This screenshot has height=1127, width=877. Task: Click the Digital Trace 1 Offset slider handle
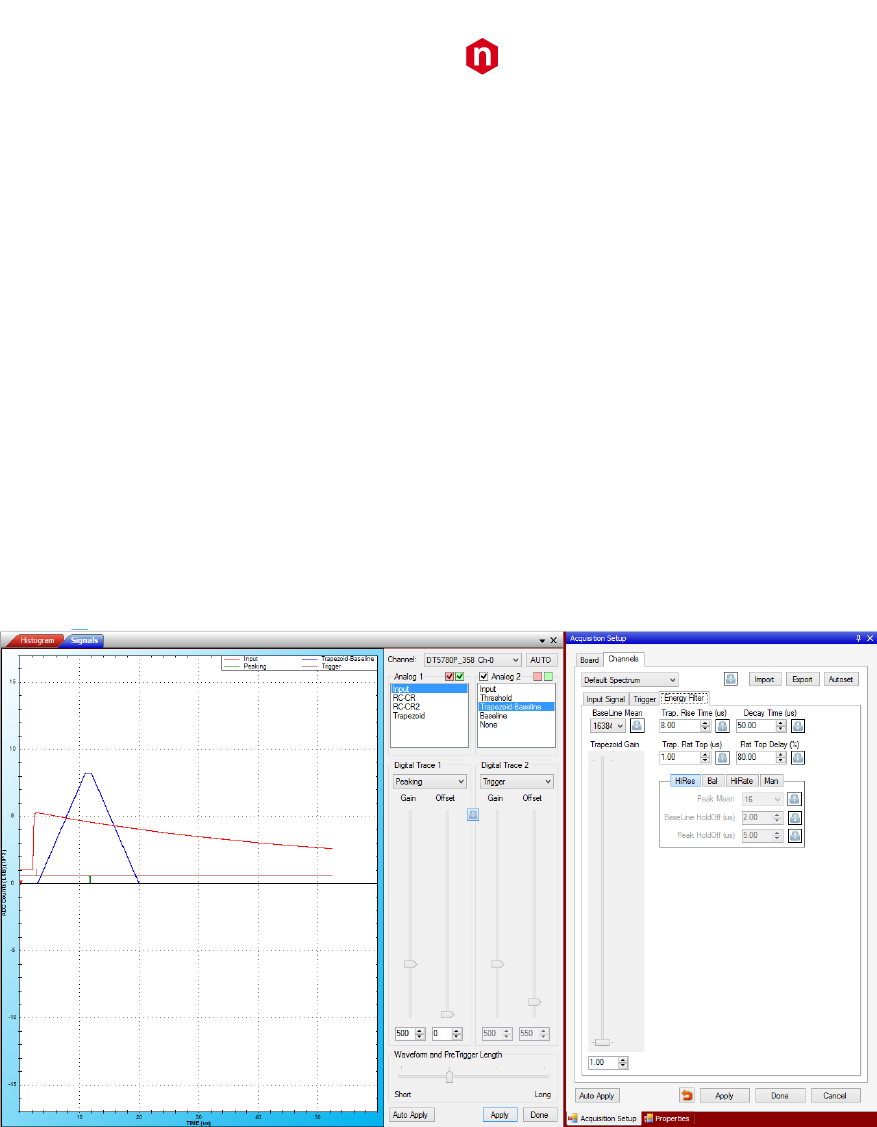(x=447, y=1014)
